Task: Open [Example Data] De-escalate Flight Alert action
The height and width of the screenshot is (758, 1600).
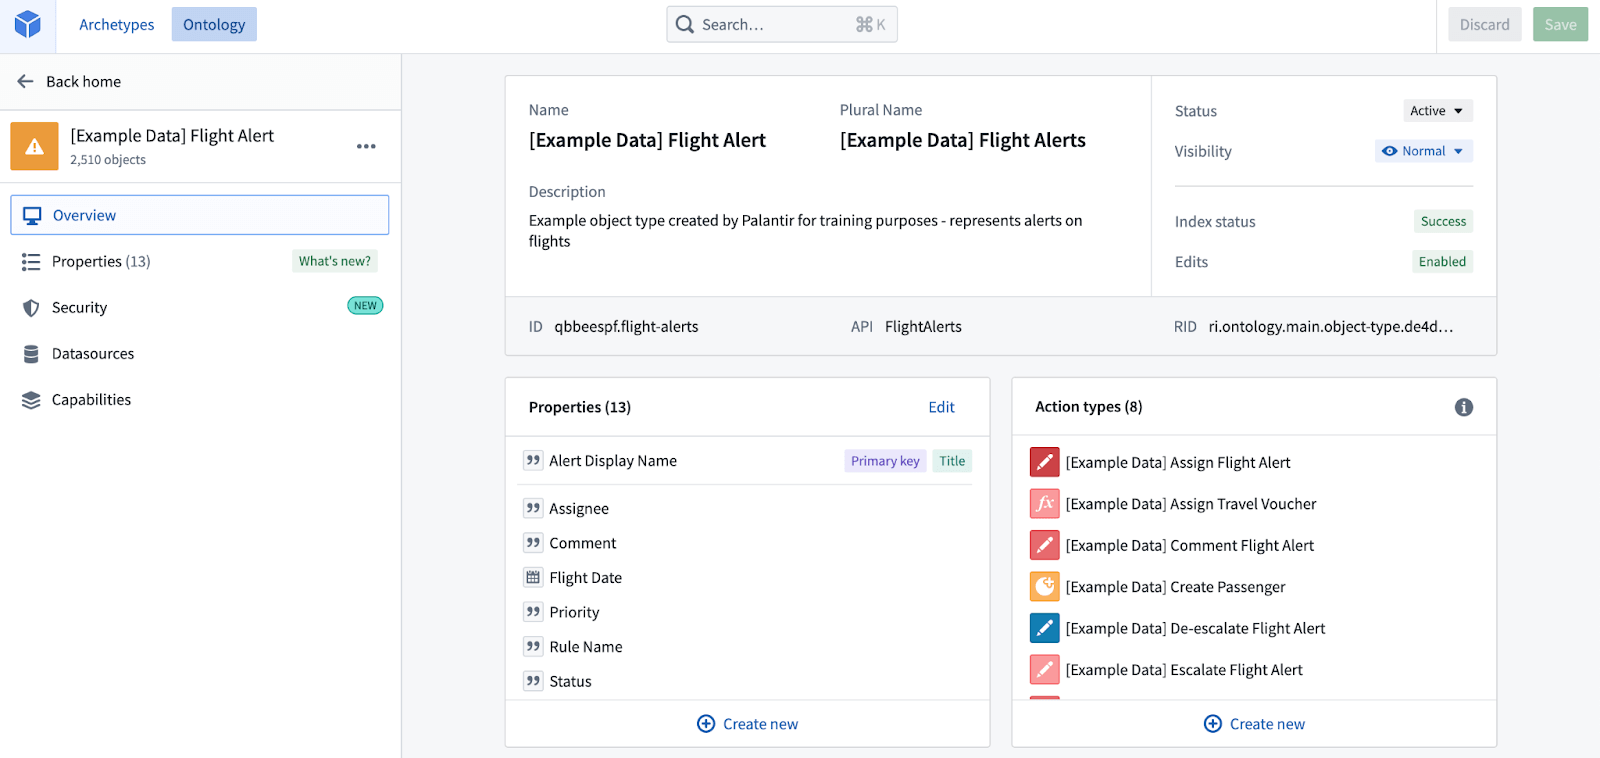Action: [x=1195, y=628]
